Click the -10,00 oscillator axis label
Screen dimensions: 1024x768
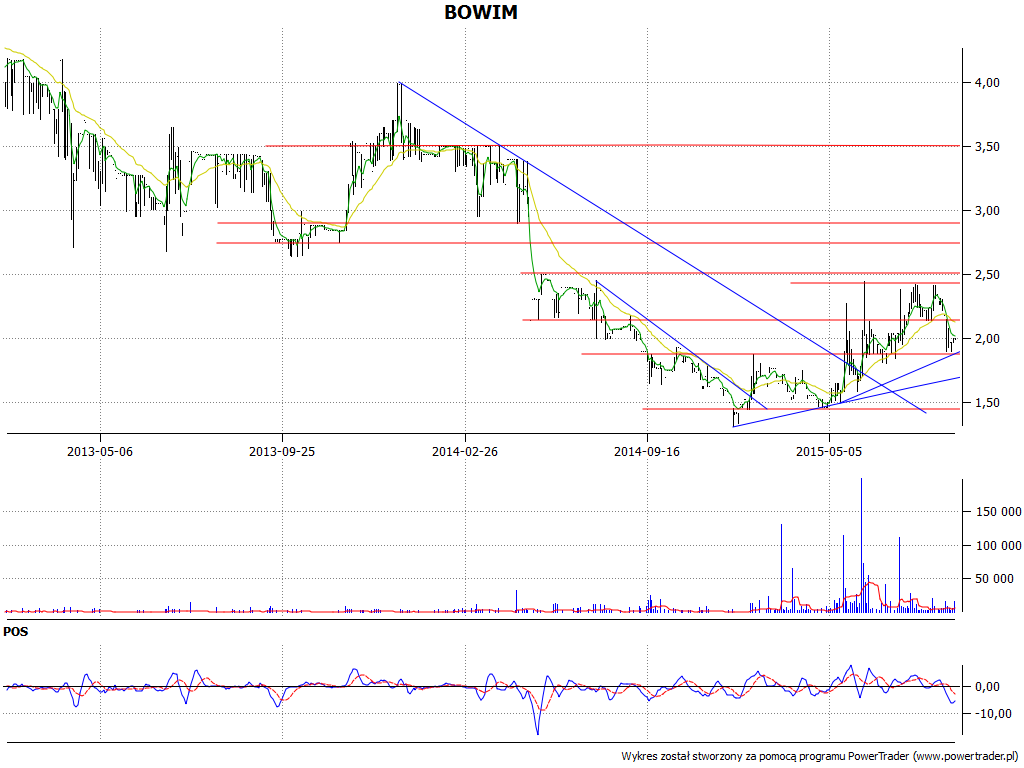(995, 714)
